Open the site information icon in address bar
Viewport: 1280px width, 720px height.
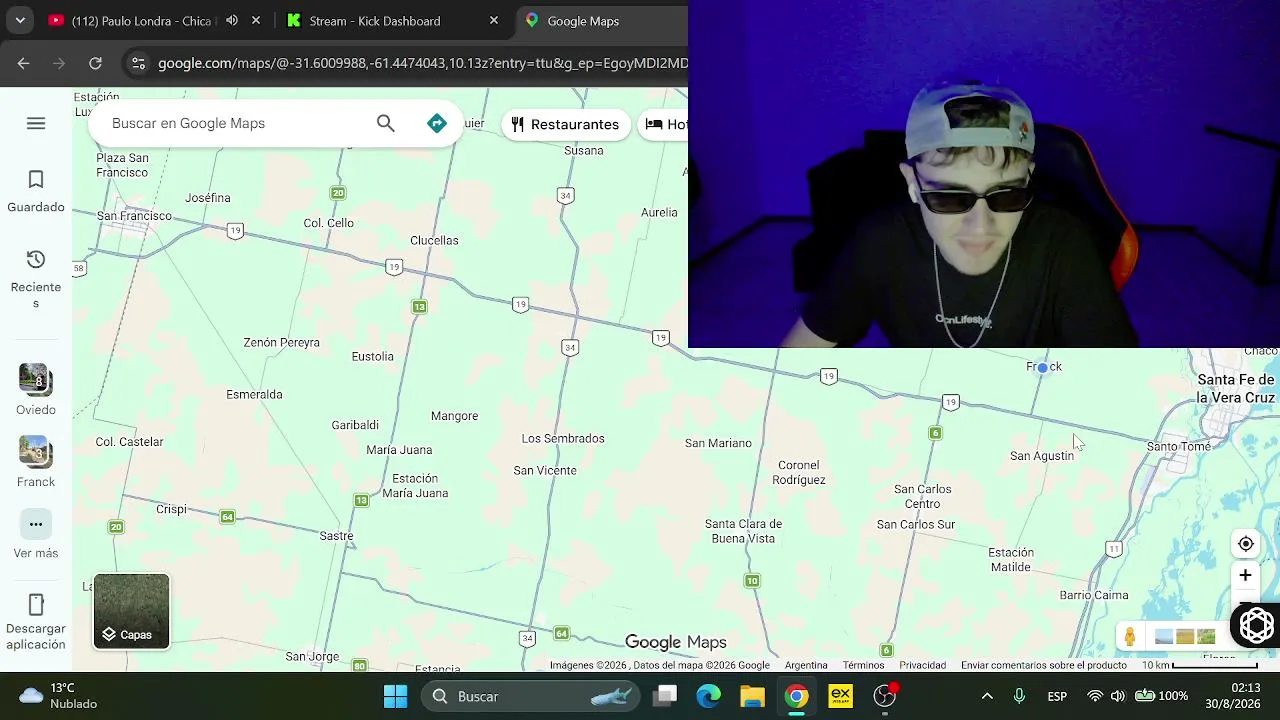coord(138,63)
